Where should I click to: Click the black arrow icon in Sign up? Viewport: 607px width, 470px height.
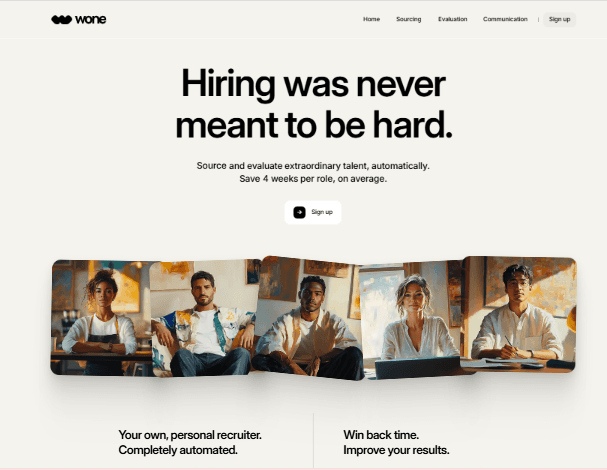[x=299, y=212]
